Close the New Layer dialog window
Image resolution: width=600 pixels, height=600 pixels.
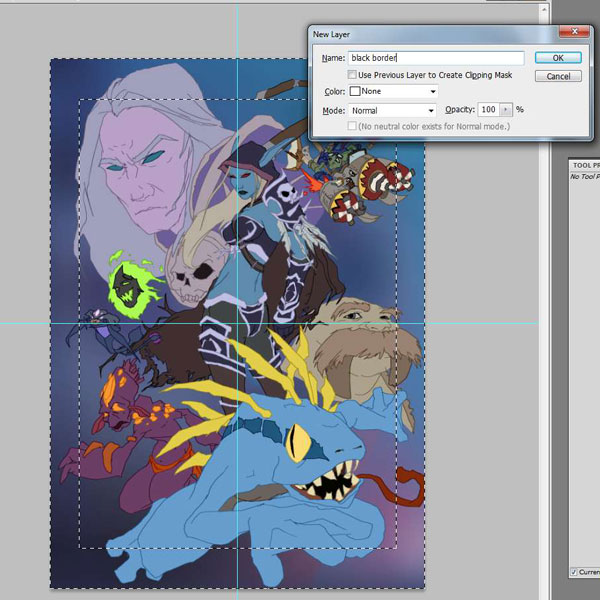pyautogui.click(x=574, y=31)
